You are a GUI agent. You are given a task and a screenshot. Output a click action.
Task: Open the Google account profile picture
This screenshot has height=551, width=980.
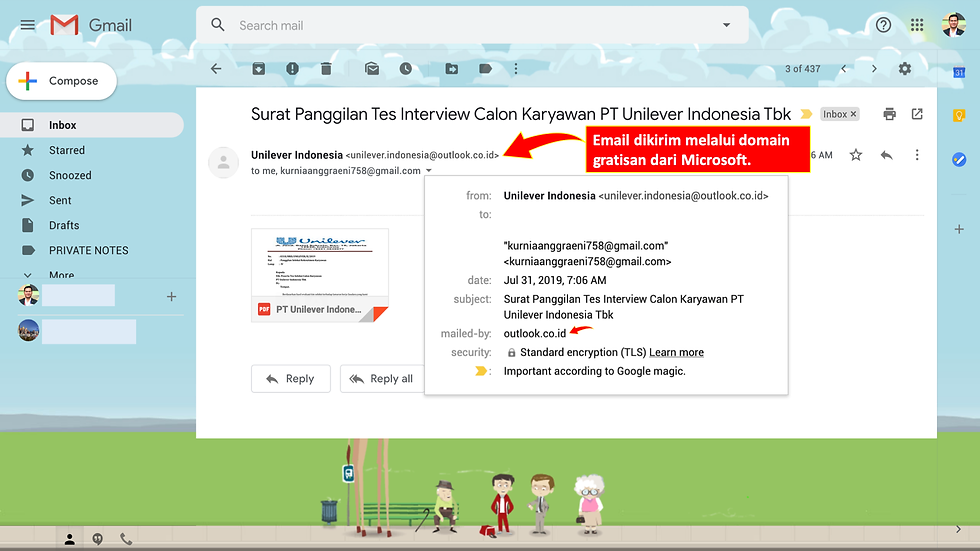(954, 25)
